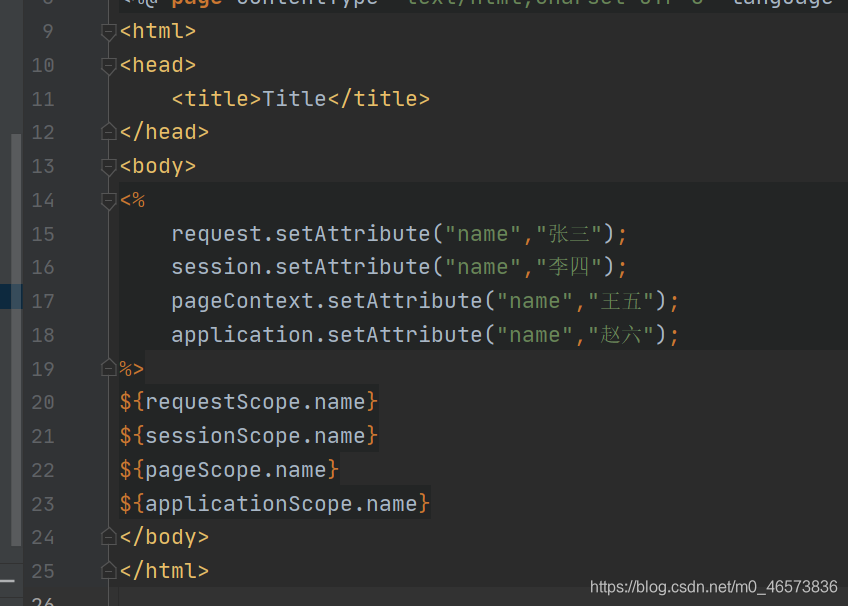Viewport: 848px width, 606px height.
Task: Click the pageContext.setAttribute statement
Action: [425, 301]
